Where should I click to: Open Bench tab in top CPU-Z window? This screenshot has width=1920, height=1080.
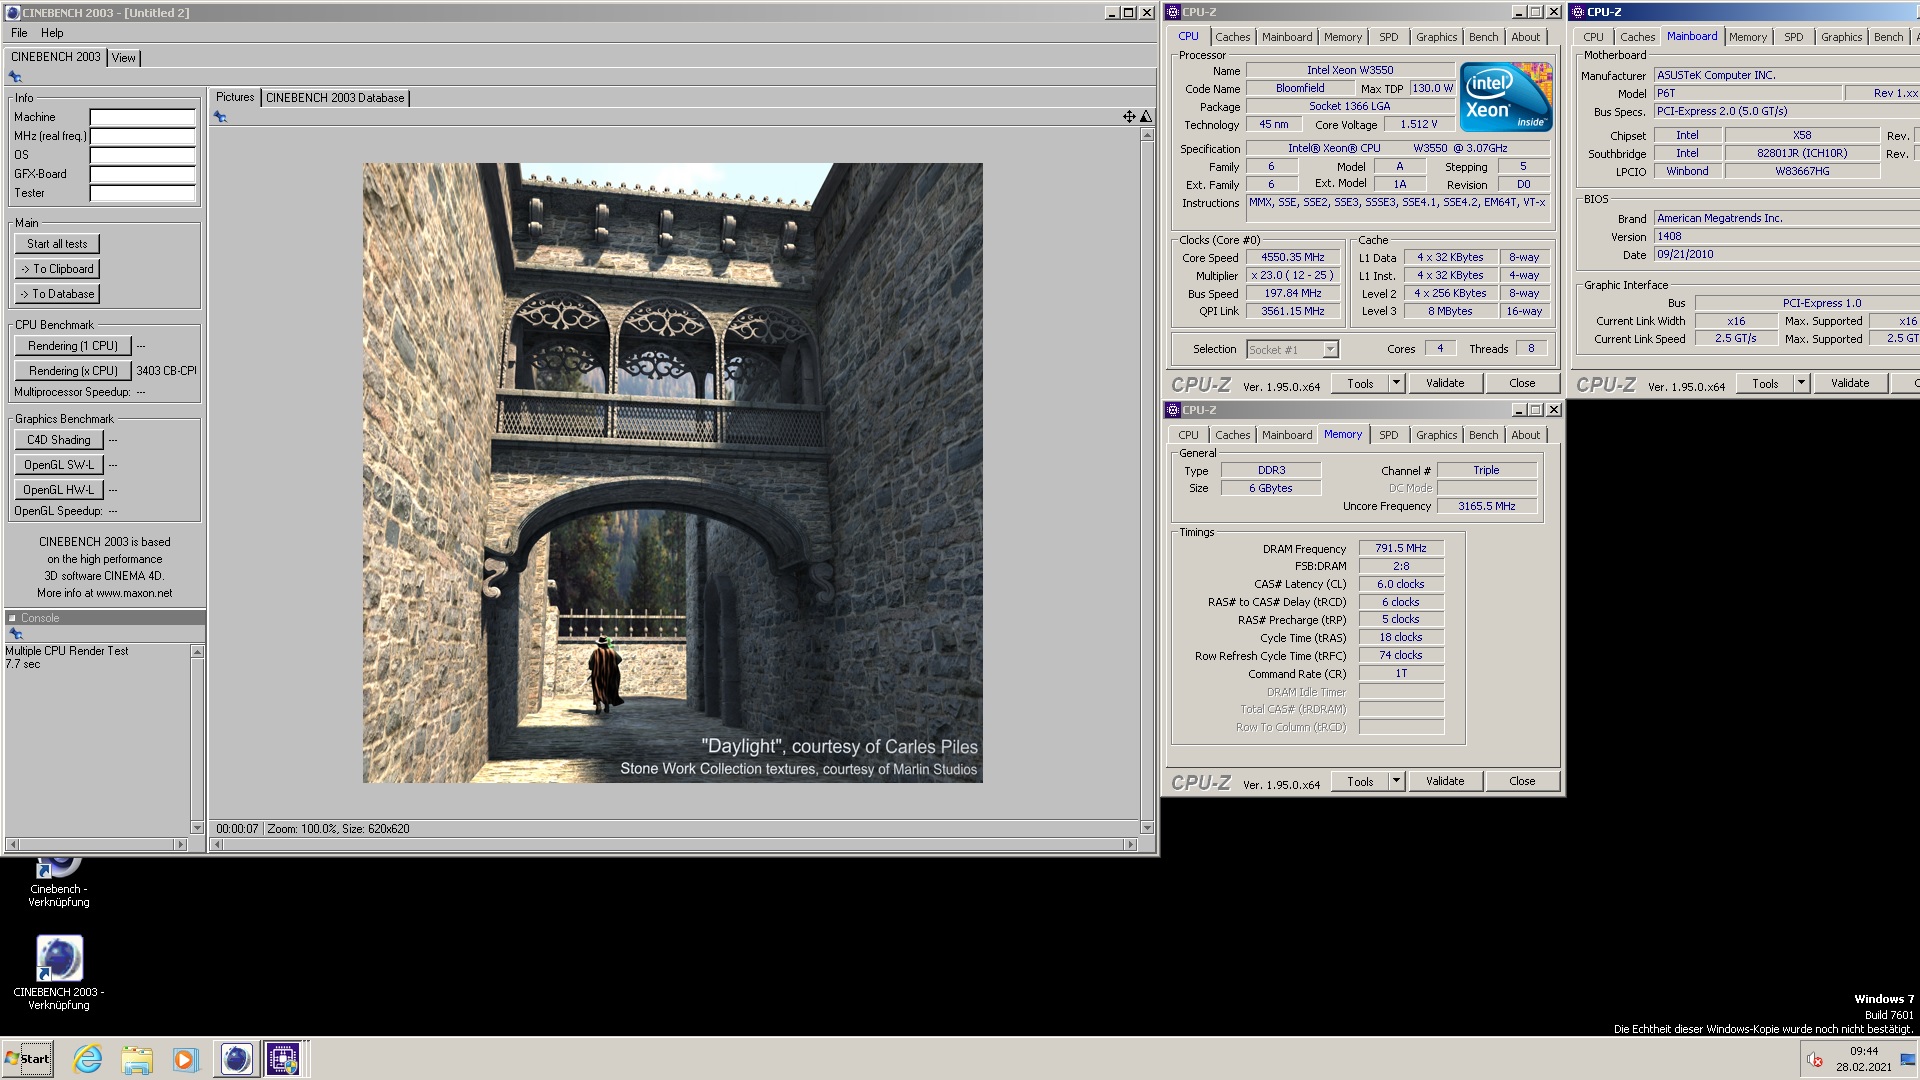1483,37
